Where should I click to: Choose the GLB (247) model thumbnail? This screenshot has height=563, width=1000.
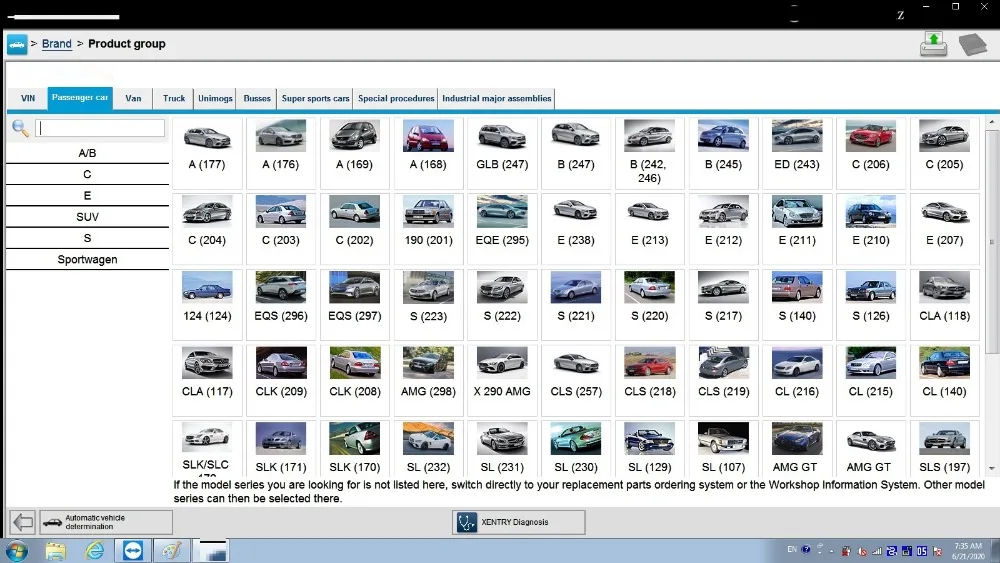[x=502, y=153]
